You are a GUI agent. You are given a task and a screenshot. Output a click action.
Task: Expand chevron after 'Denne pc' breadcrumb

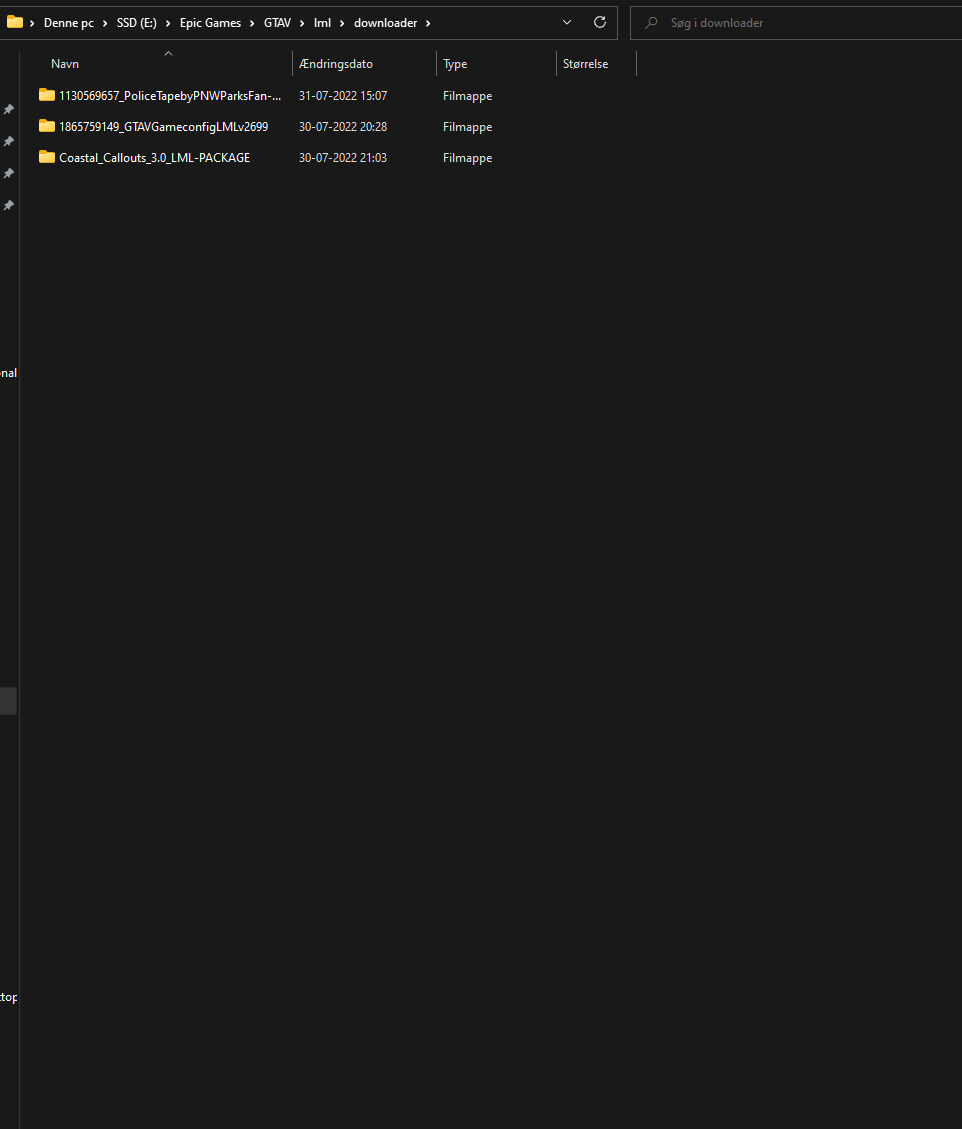105,23
